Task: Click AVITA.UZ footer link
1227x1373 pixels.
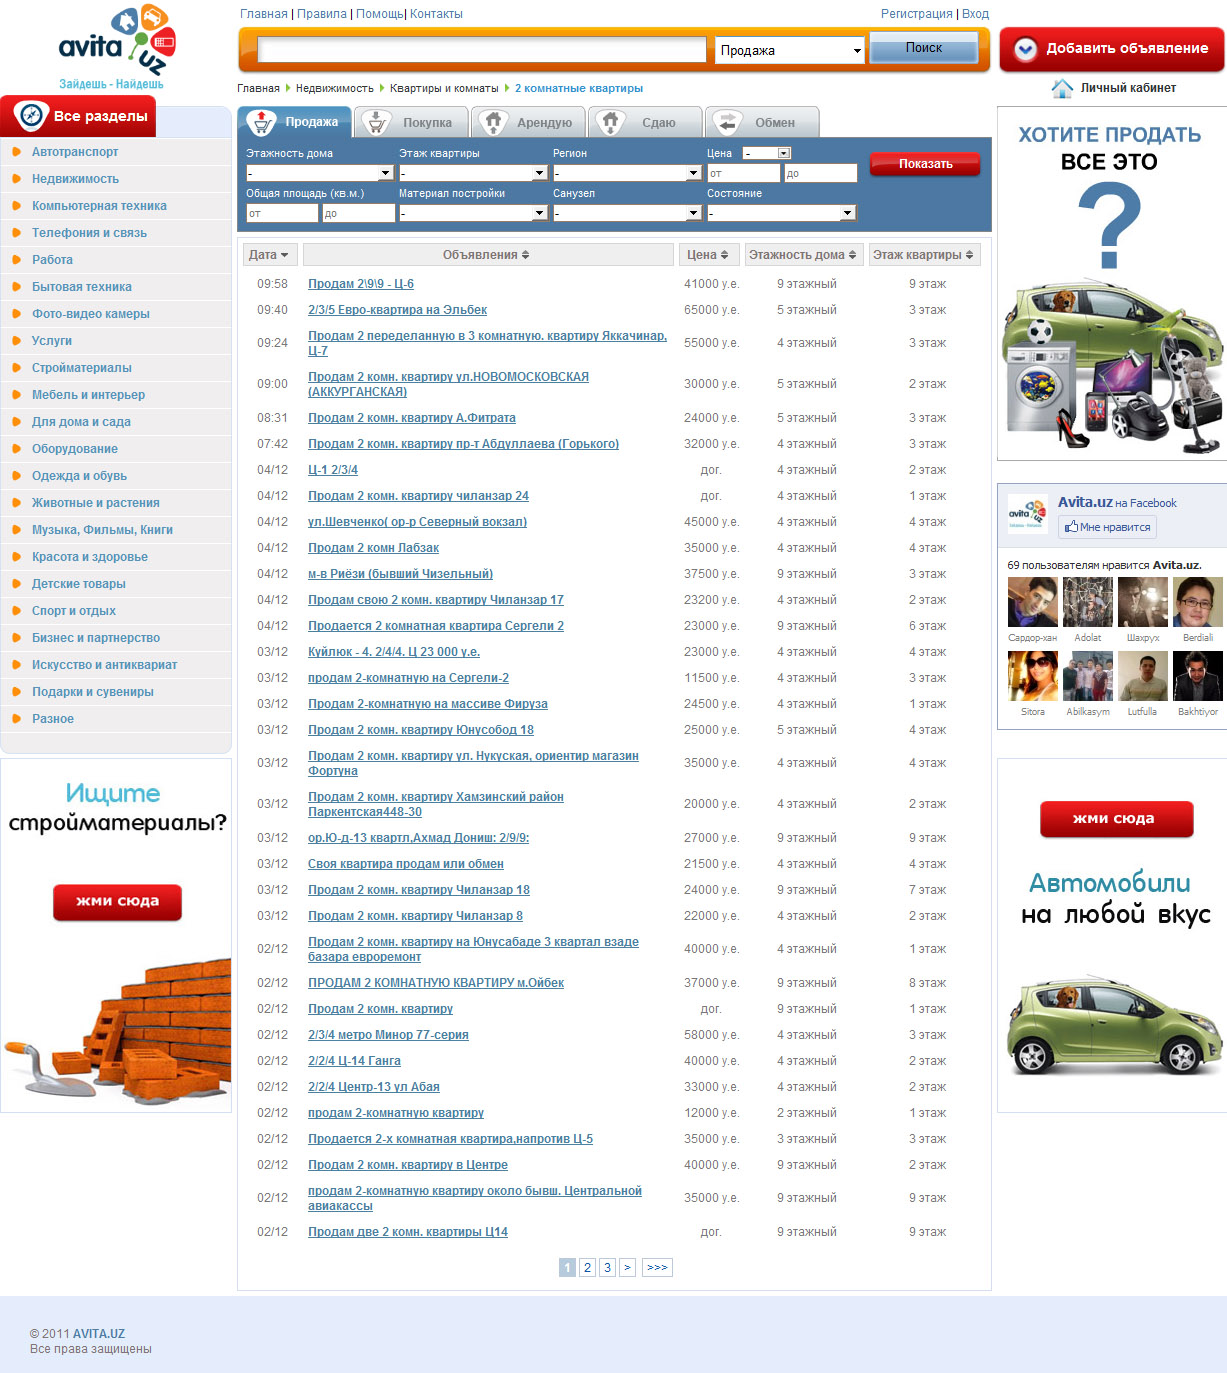Action: 99,1334
